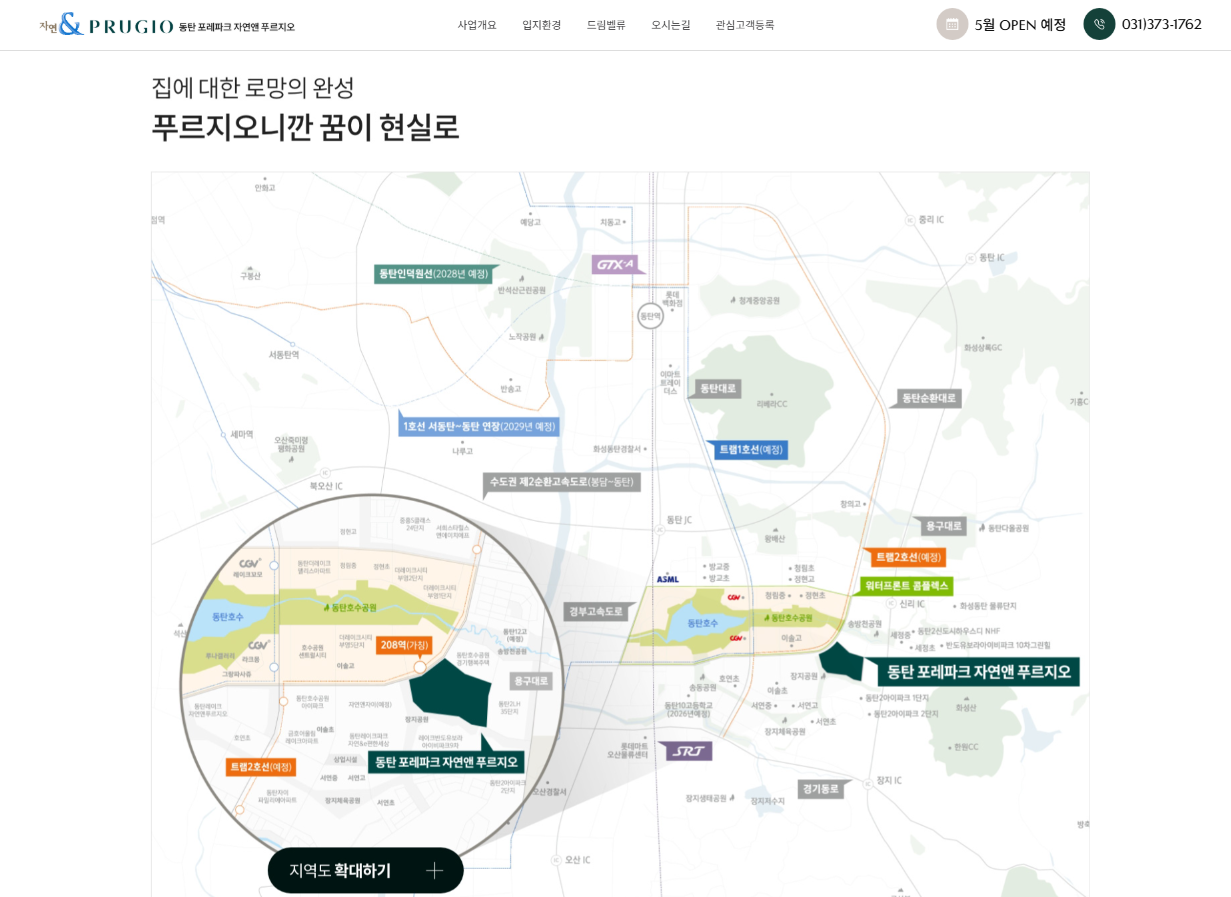Click the 서동탄역 label on map

(x=283, y=355)
